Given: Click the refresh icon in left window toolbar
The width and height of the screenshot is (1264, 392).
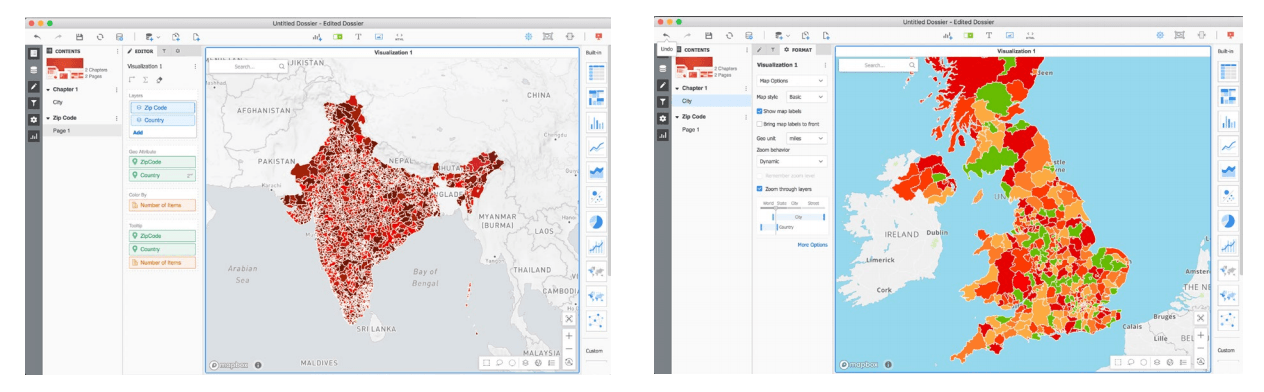Looking at the screenshot, I should pyautogui.click(x=99, y=36).
